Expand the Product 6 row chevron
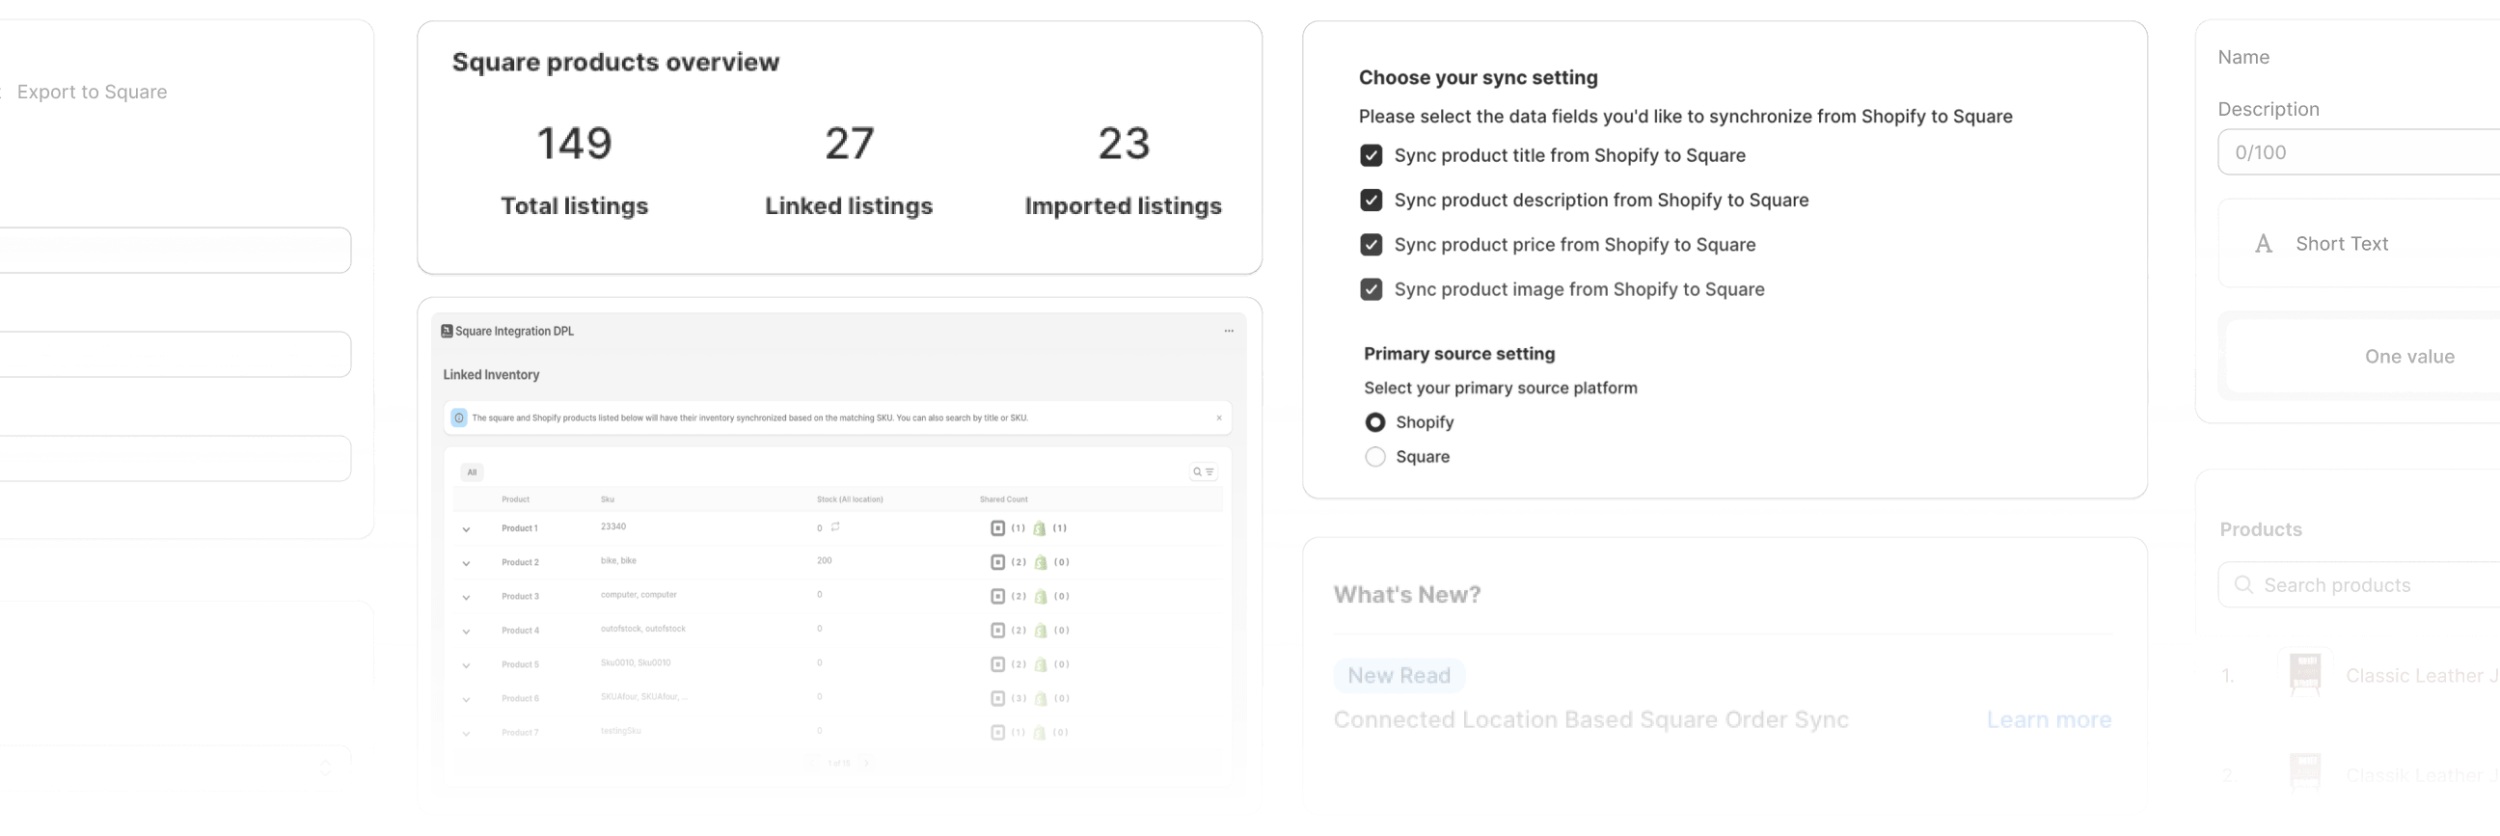Image resolution: width=2500 pixels, height=836 pixels. (x=466, y=699)
